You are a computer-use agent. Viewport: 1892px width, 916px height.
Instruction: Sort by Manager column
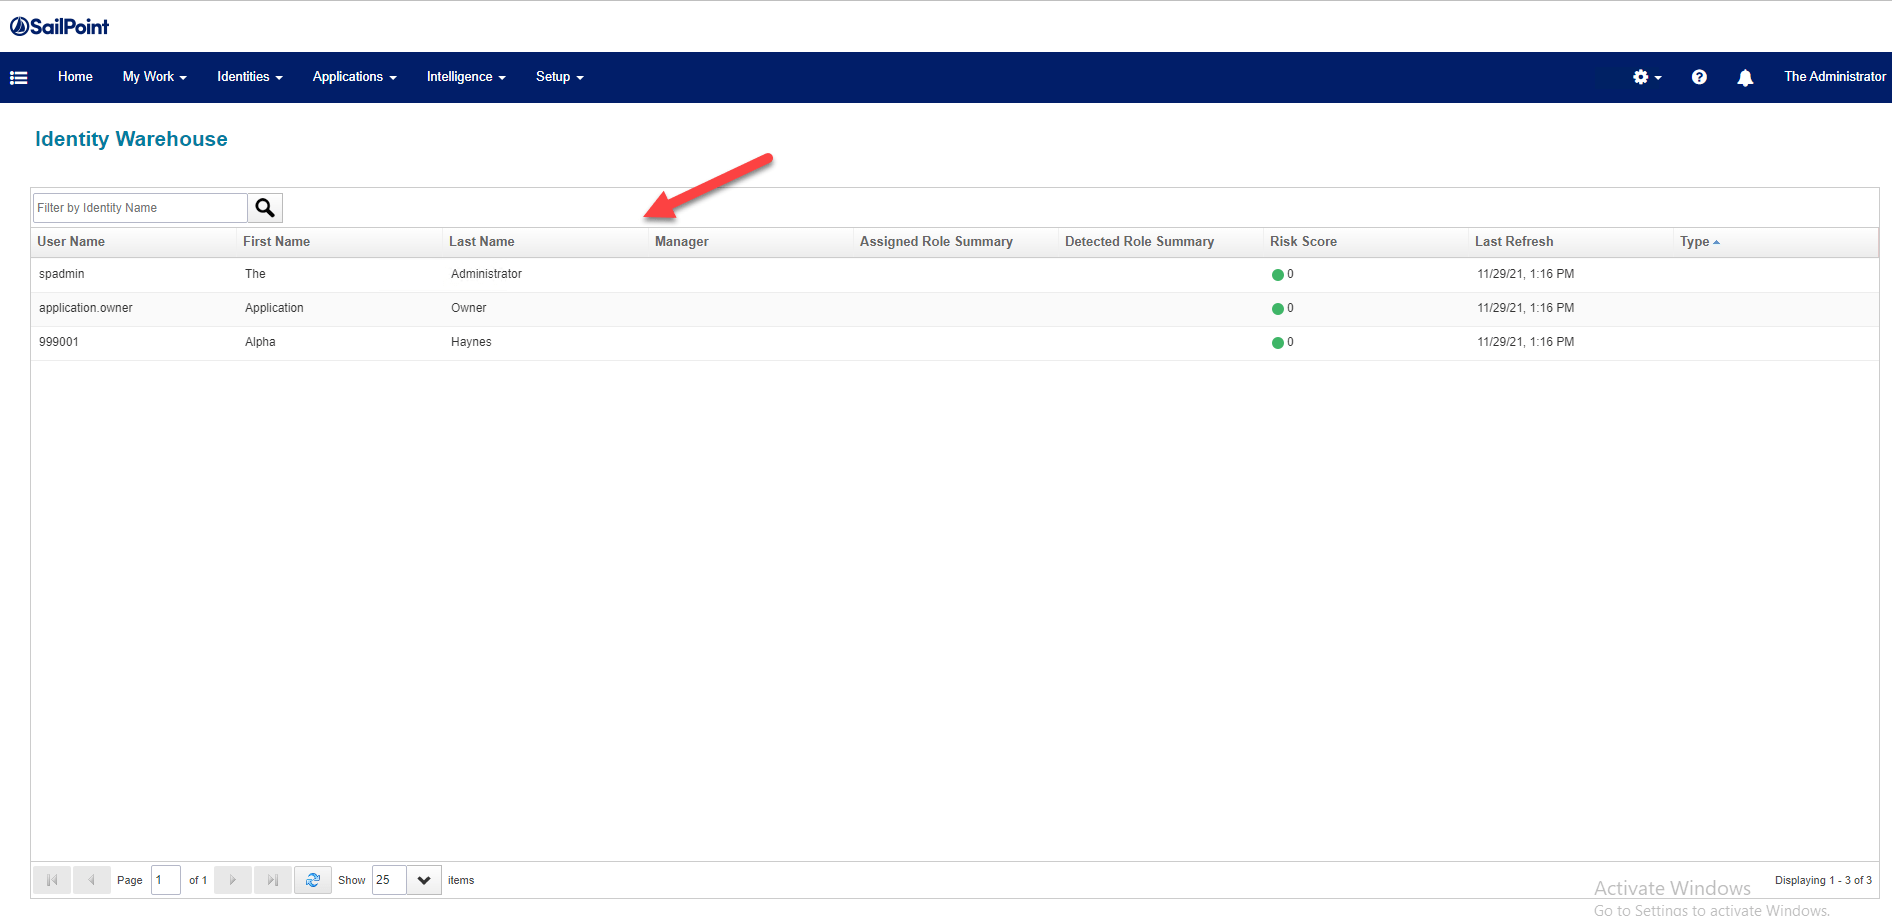pyautogui.click(x=752, y=242)
